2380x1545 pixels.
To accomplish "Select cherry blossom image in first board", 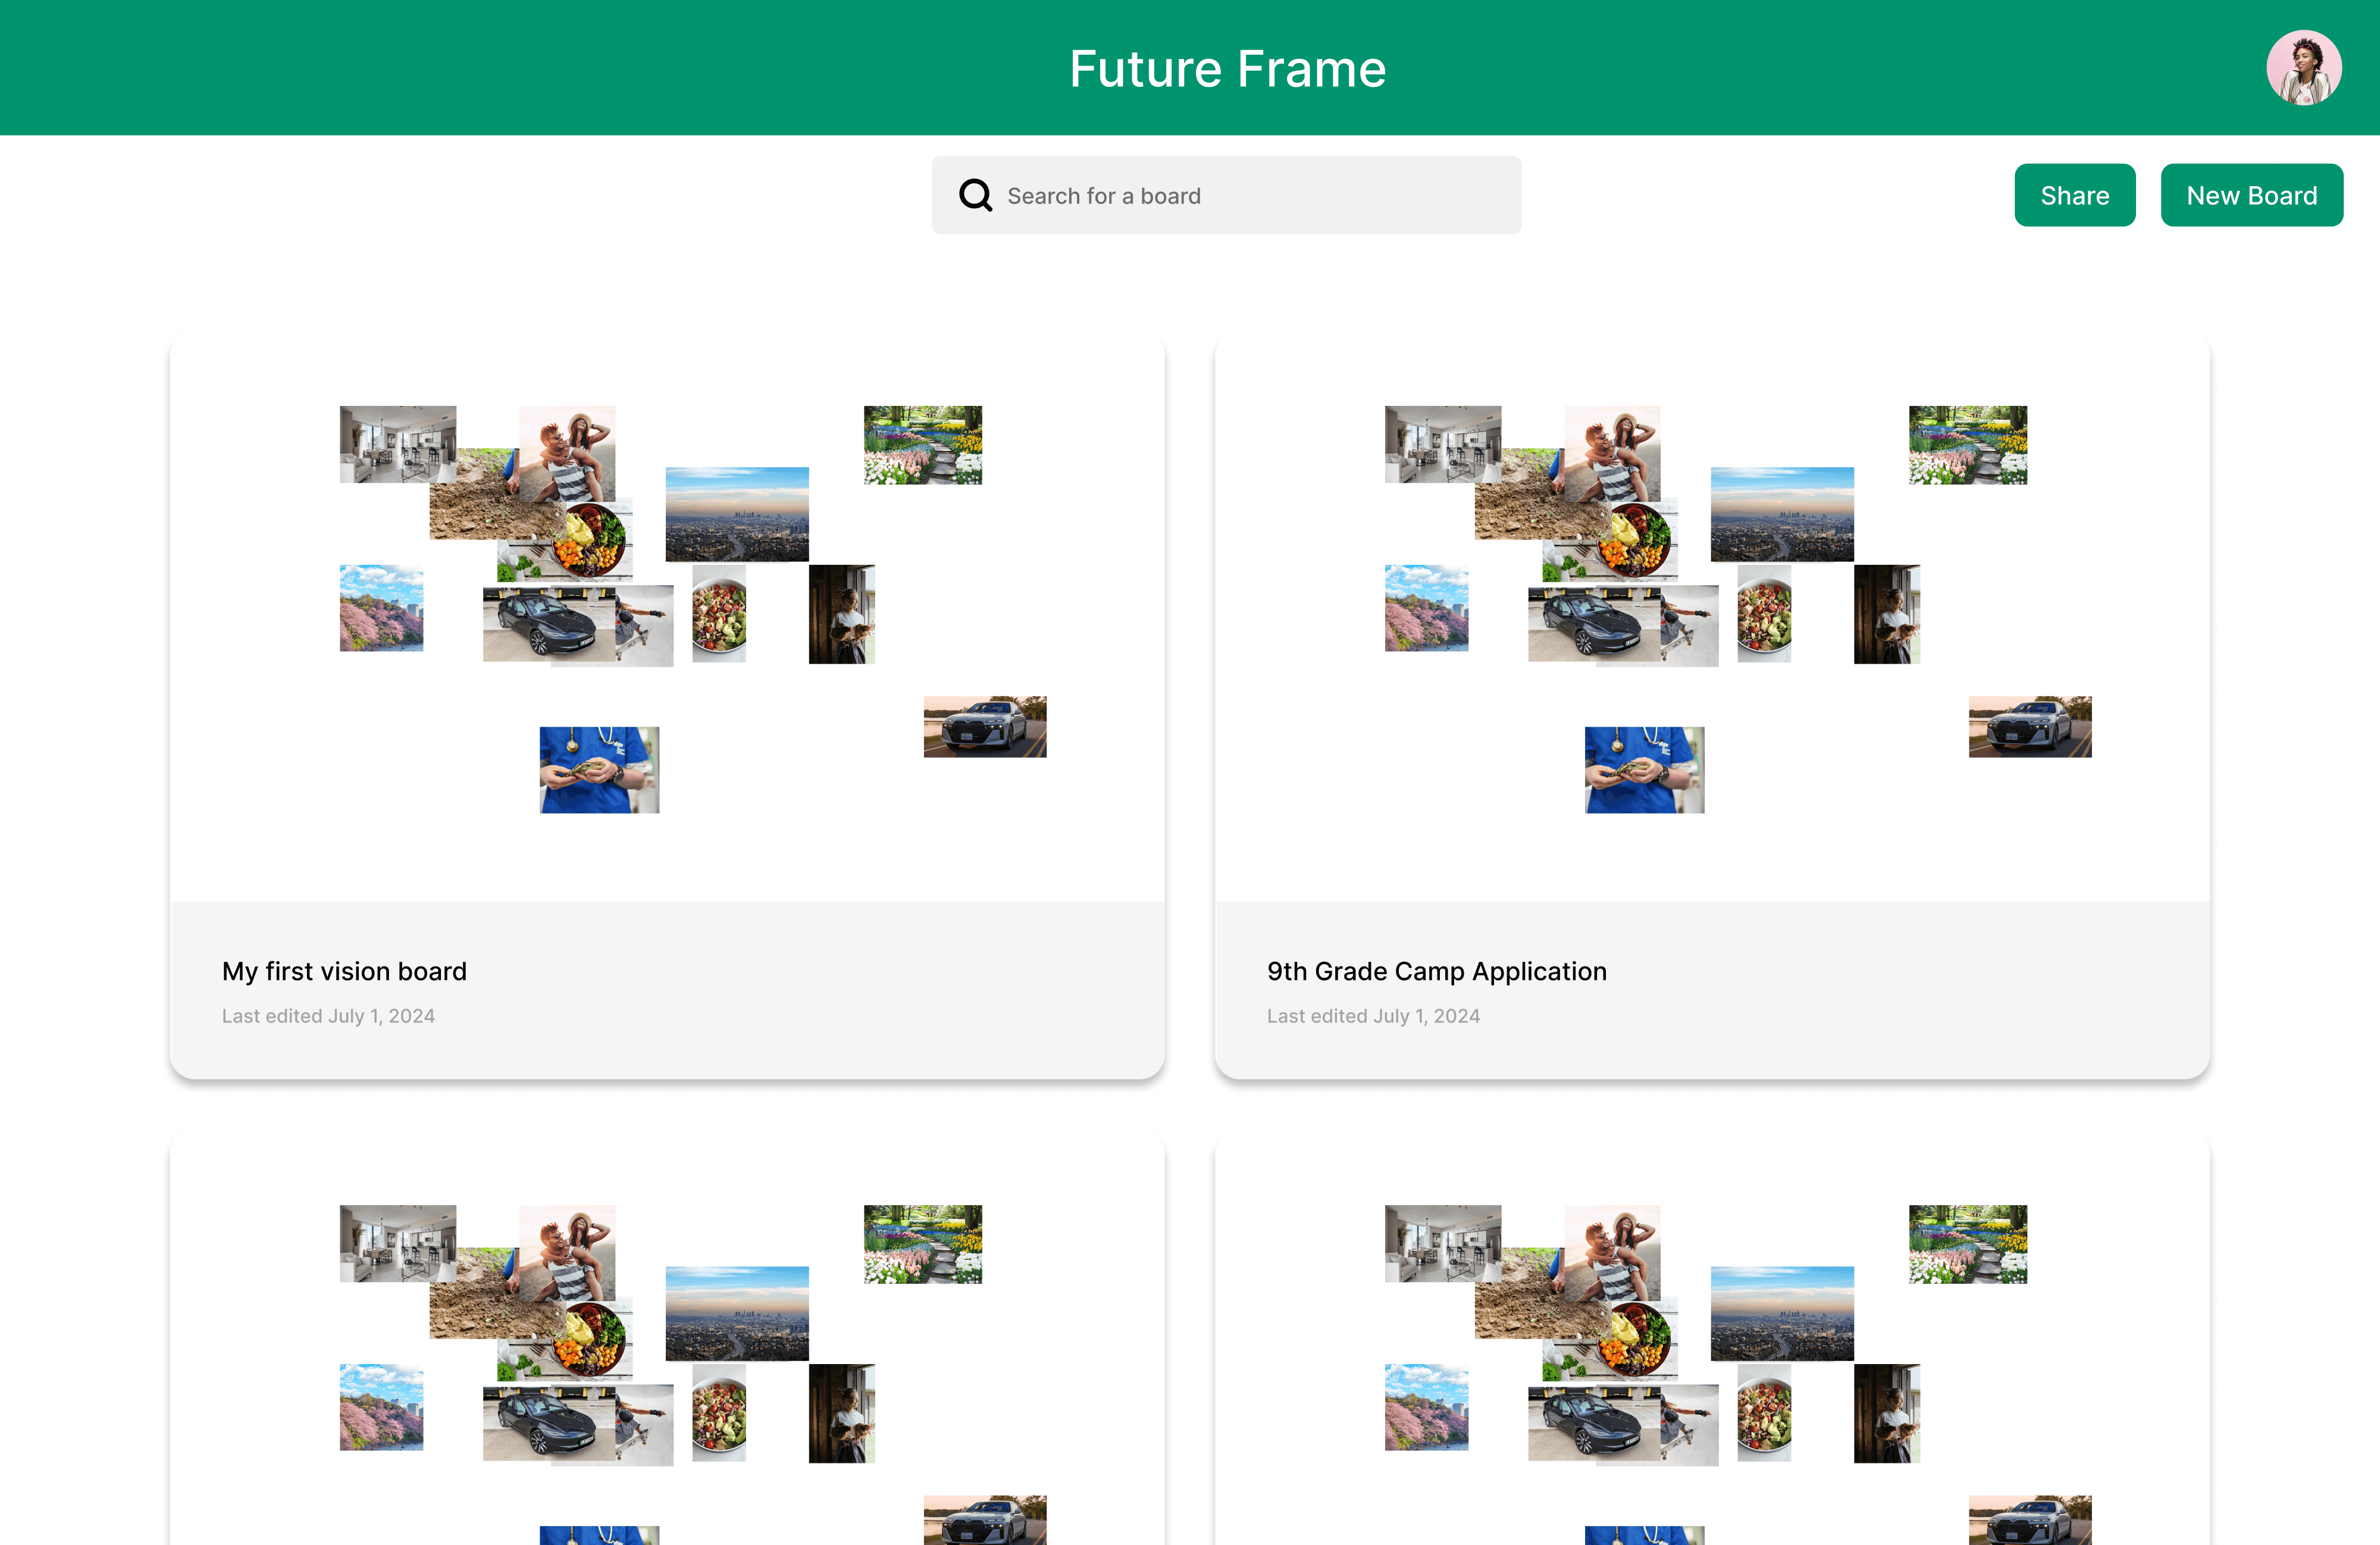I will pos(381,608).
